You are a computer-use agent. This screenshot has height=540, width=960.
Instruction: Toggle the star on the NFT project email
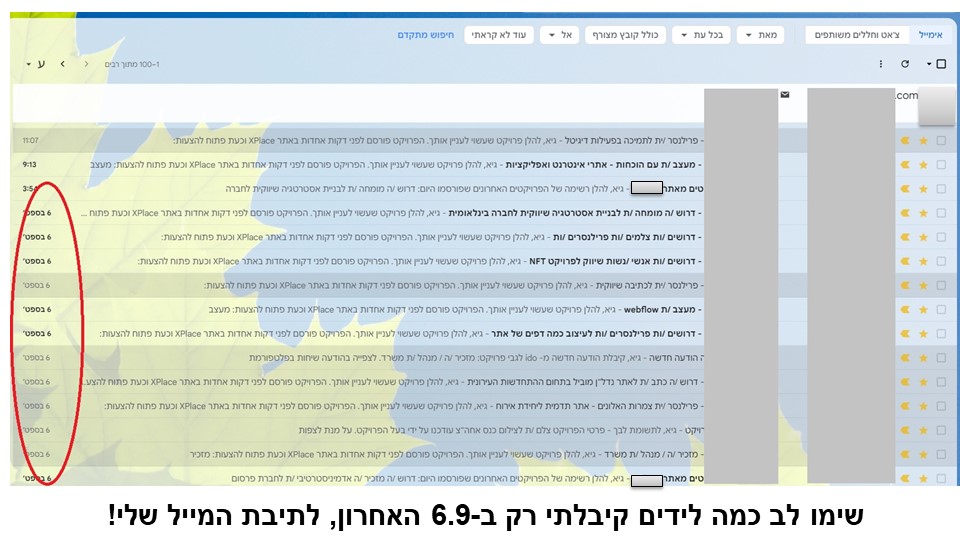pyautogui.click(x=923, y=261)
